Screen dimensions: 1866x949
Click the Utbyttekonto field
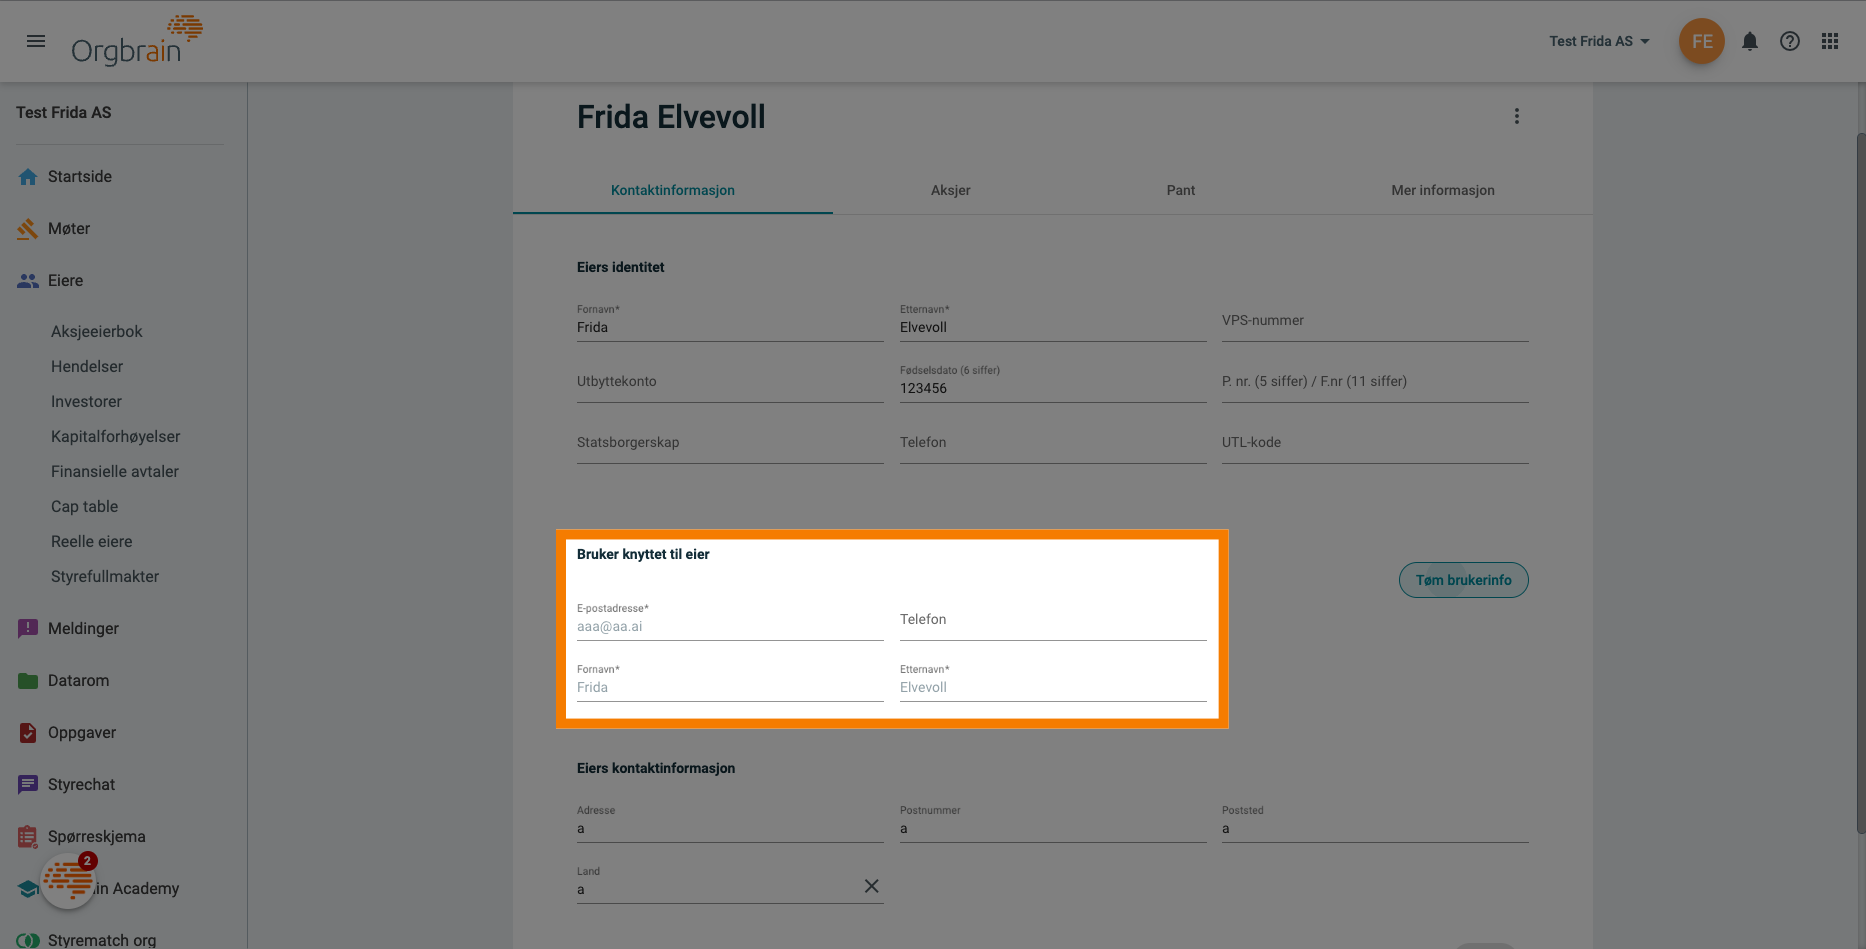[730, 383]
